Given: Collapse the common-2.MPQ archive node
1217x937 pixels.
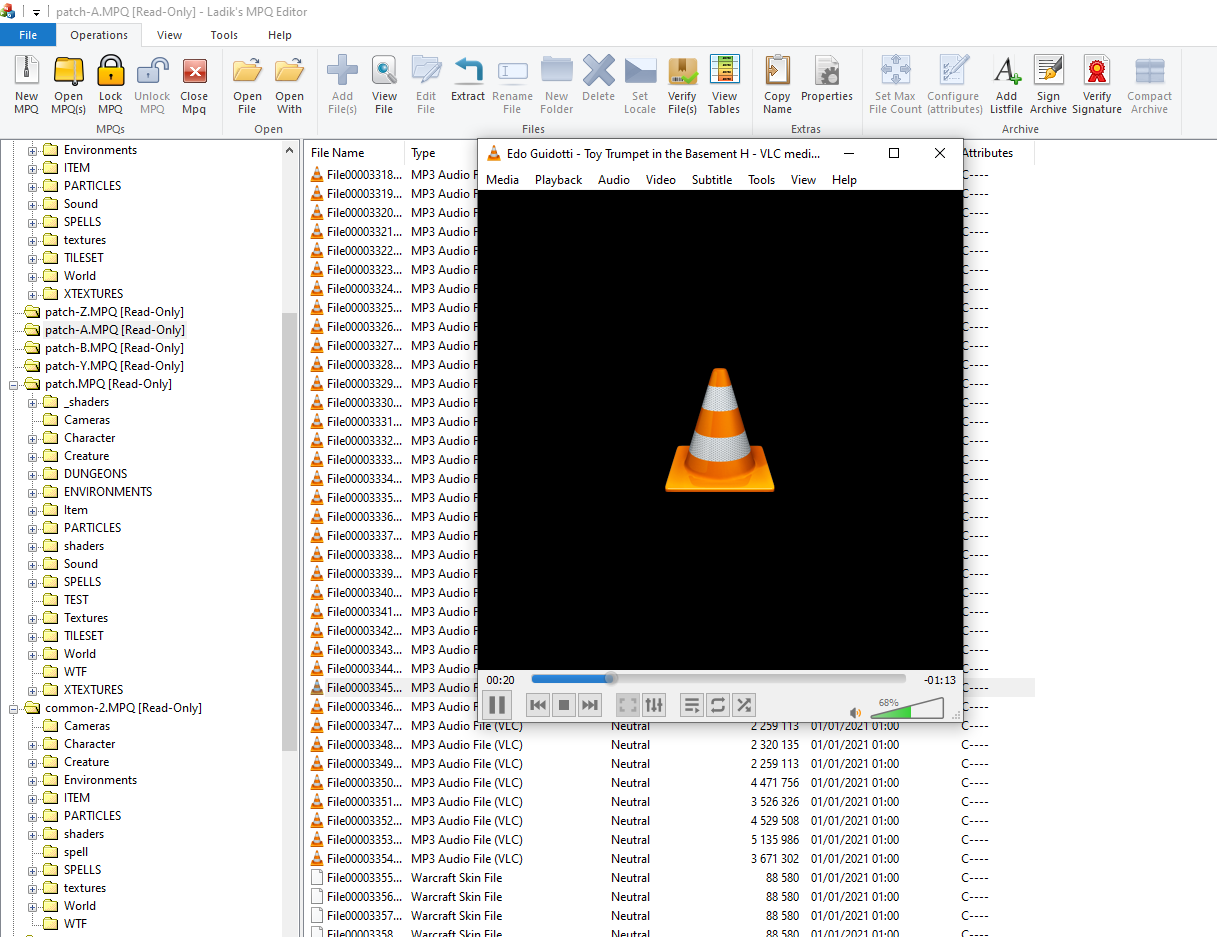Looking at the screenshot, I should point(15,708).
